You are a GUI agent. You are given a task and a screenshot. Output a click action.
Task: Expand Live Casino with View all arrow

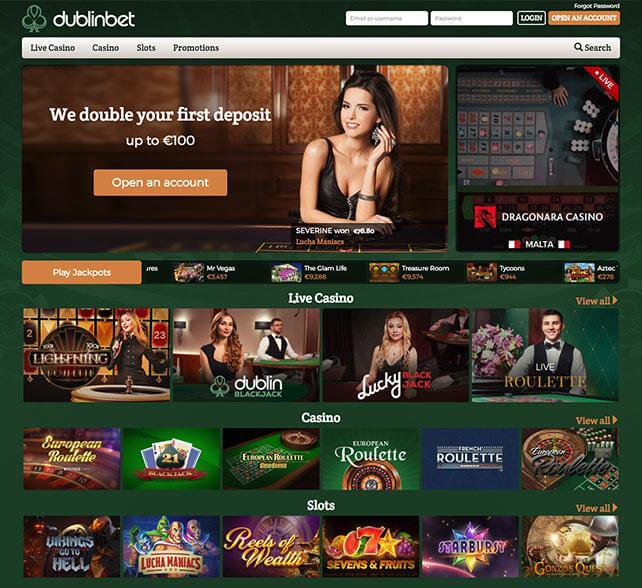click(596, 301)
